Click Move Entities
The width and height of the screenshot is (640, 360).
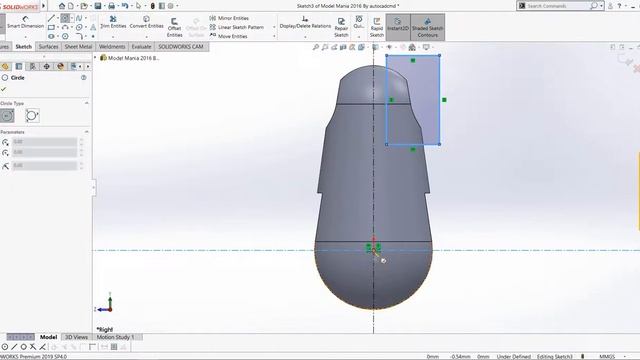pos(228,36)
